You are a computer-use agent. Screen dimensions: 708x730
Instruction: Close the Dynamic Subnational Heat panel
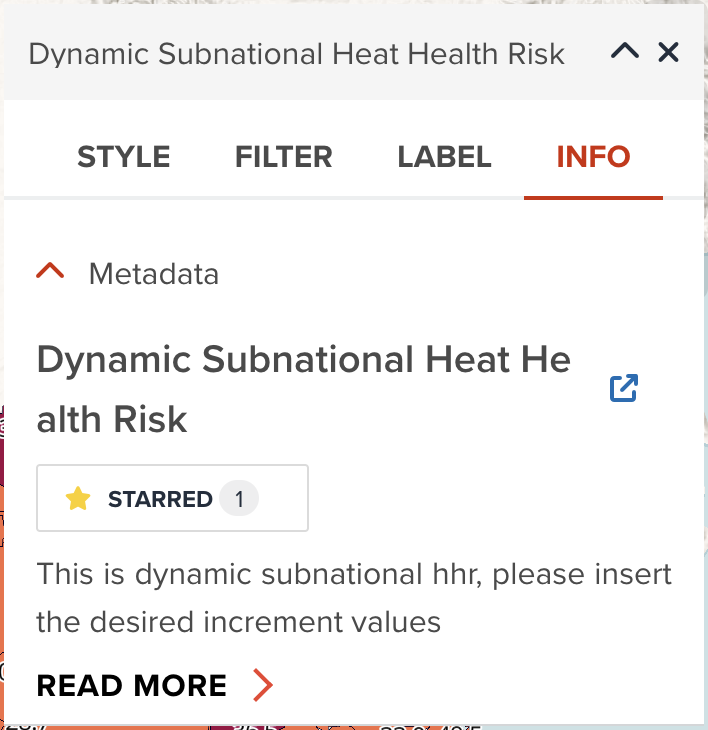tap(669, 52)
